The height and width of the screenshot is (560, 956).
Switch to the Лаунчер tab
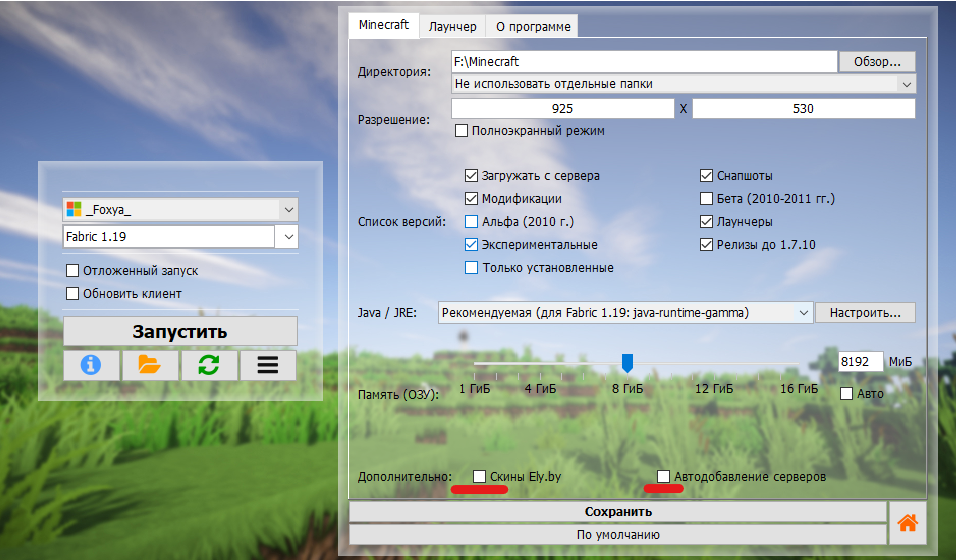452,26
